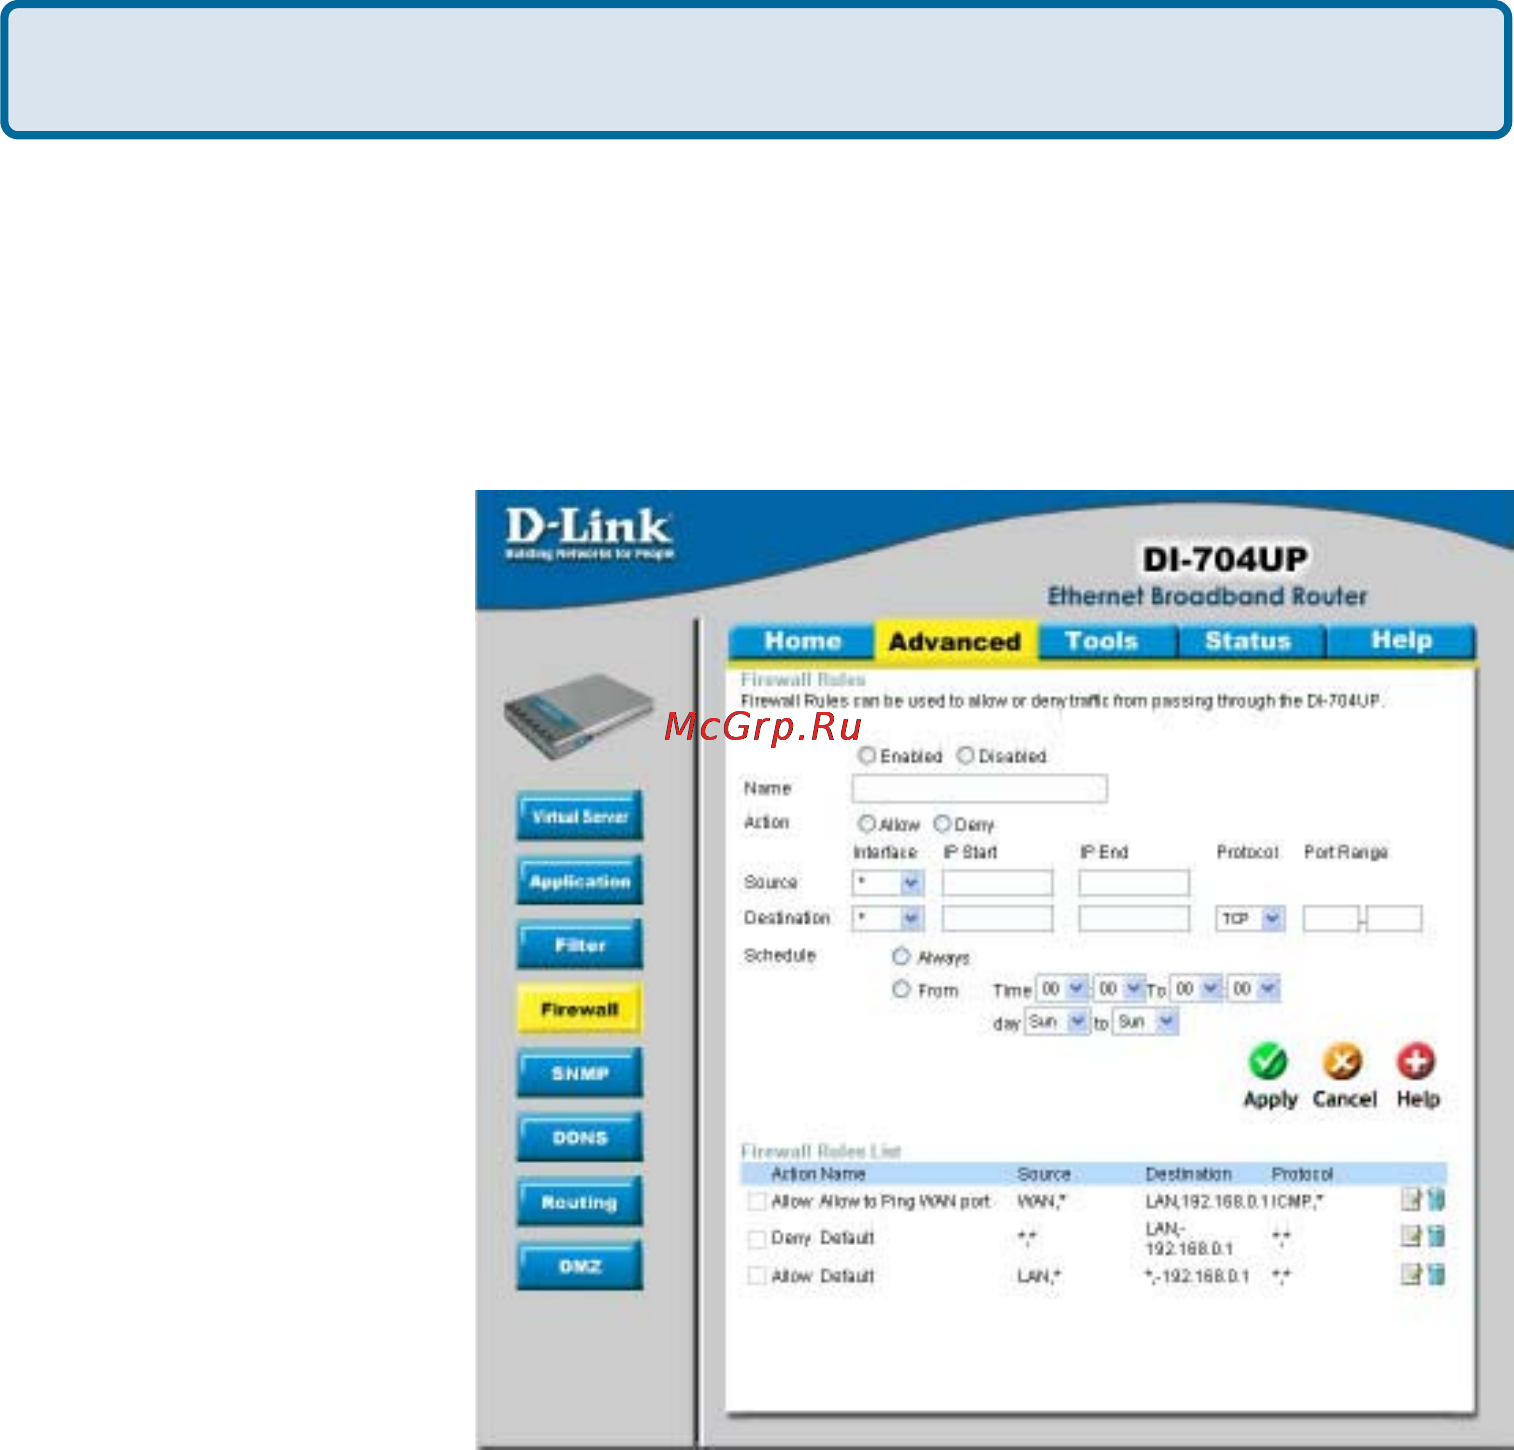Open the end time hour dropdown
Viewport: 1514px width, 1450px height.
(x=1196, y=989)
